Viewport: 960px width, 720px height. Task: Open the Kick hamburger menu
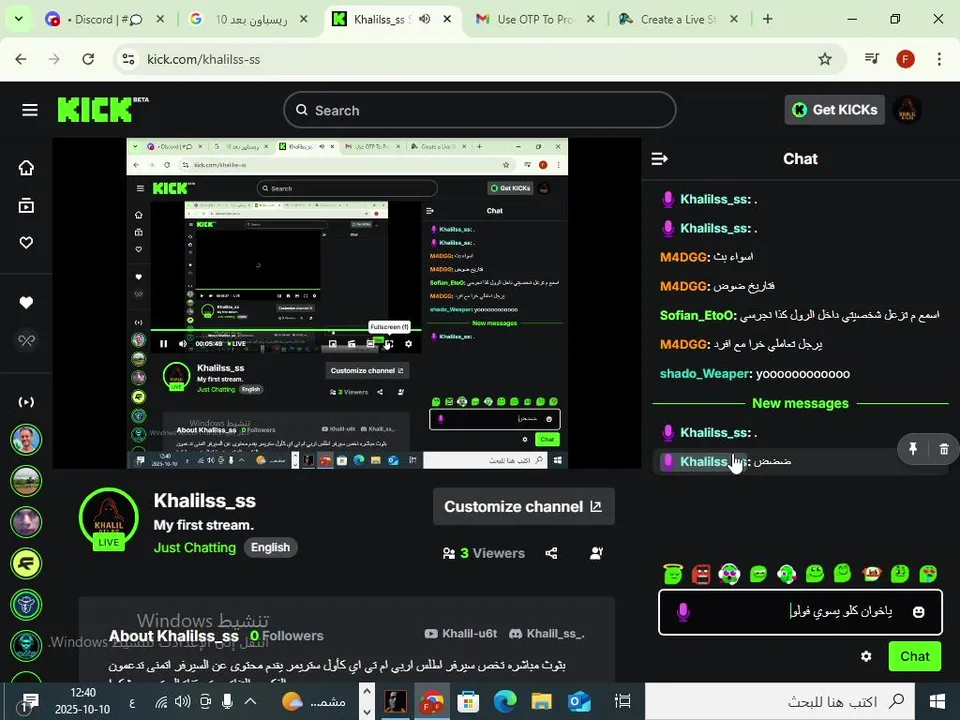[29, 110]
